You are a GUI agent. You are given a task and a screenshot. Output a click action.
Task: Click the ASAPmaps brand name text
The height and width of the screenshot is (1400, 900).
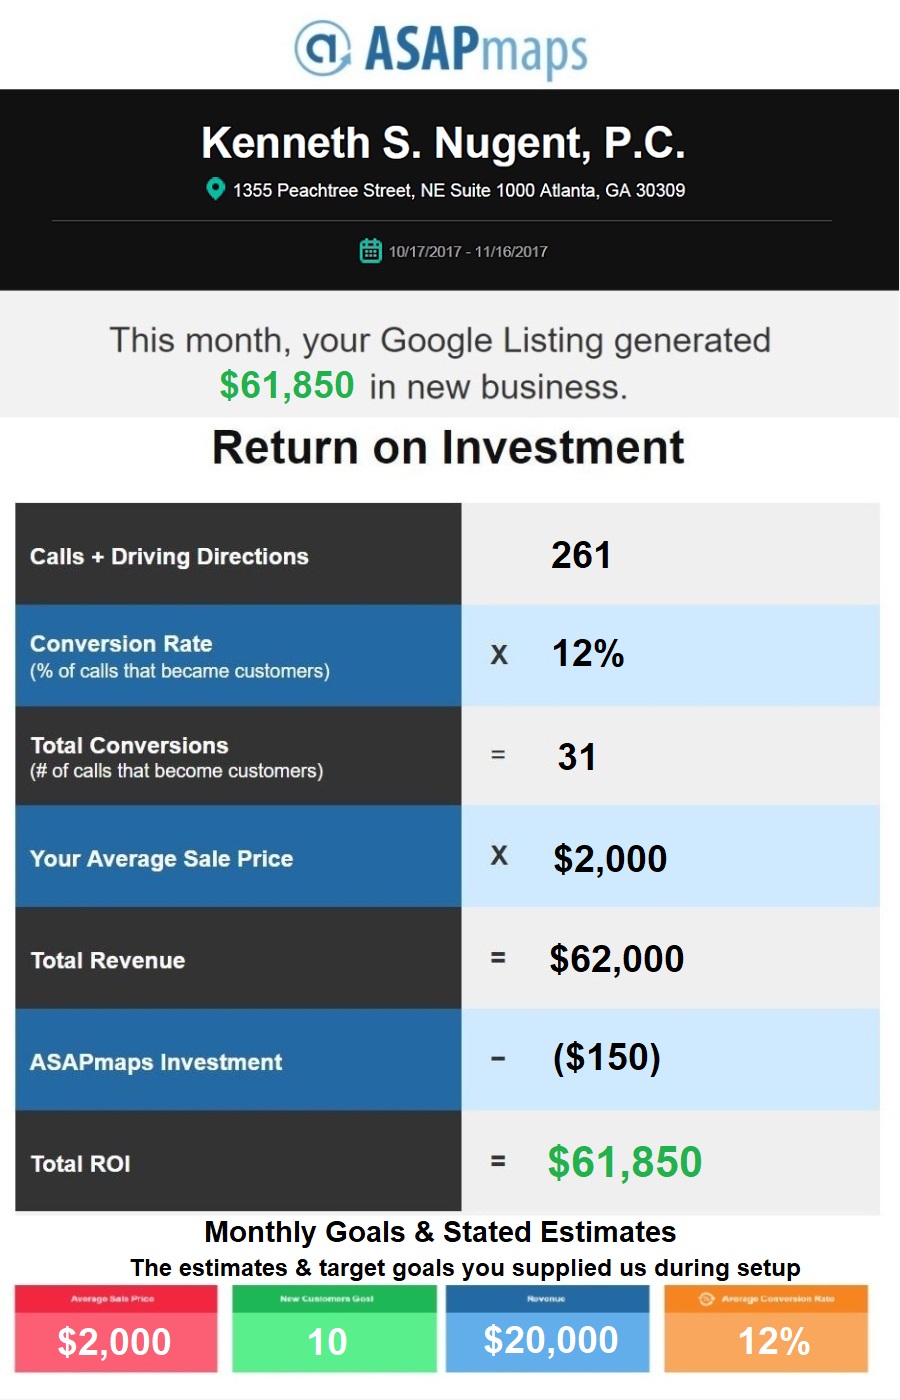click(x=476, y=49)
